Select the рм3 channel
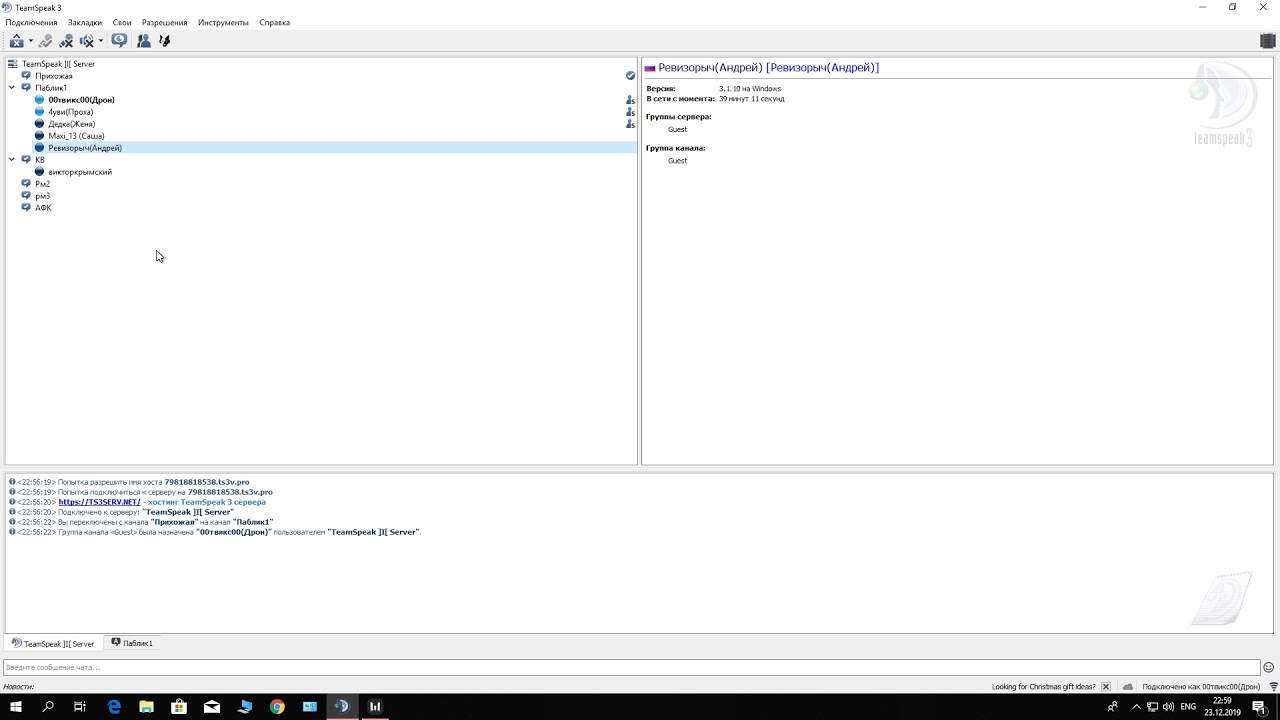The height and width of the screenshot is (720, 1280). (42, 196)
